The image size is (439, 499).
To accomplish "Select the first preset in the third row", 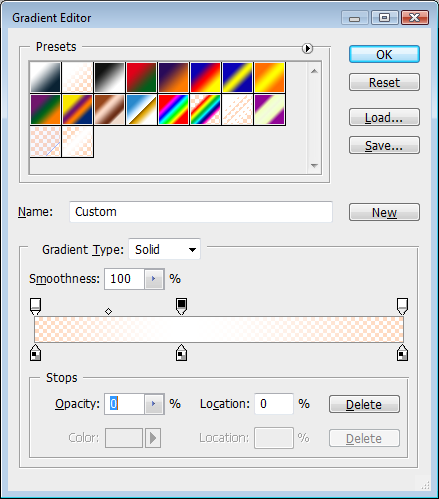I will (x=46, y=142).
